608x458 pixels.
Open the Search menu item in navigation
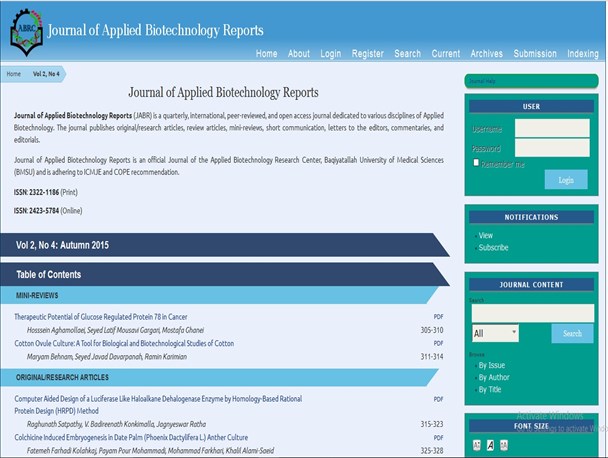[x=408, y=54]
